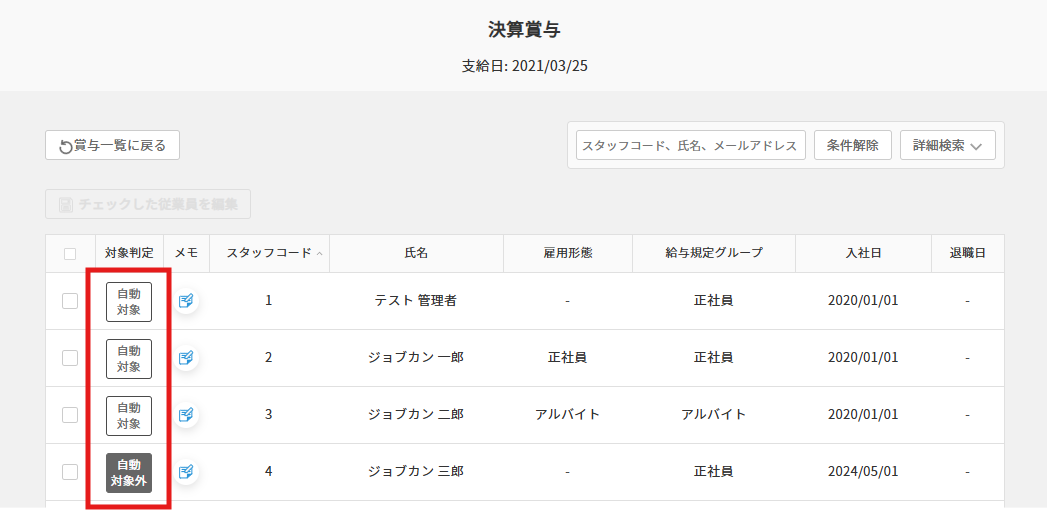The height and width of the screenshot is (510, 1047).
Task: Open memo icon for ジョブカン 一郎
Action: click(186, 358)
